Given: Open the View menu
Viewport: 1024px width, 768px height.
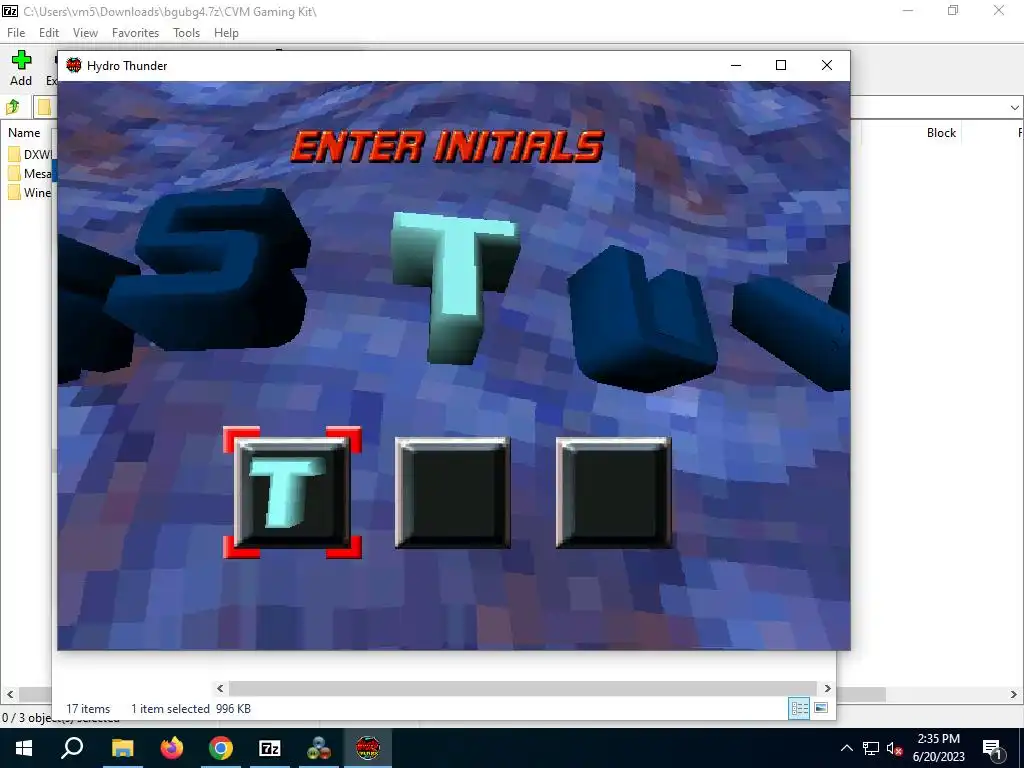Looking at the screenshot, I should click(x=85, y=33).
